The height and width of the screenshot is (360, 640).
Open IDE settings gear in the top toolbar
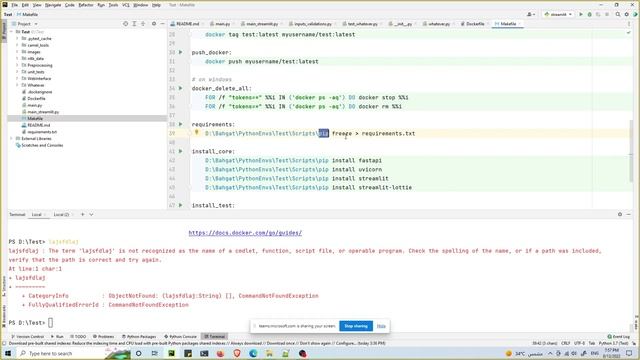(x=627, y=14)
